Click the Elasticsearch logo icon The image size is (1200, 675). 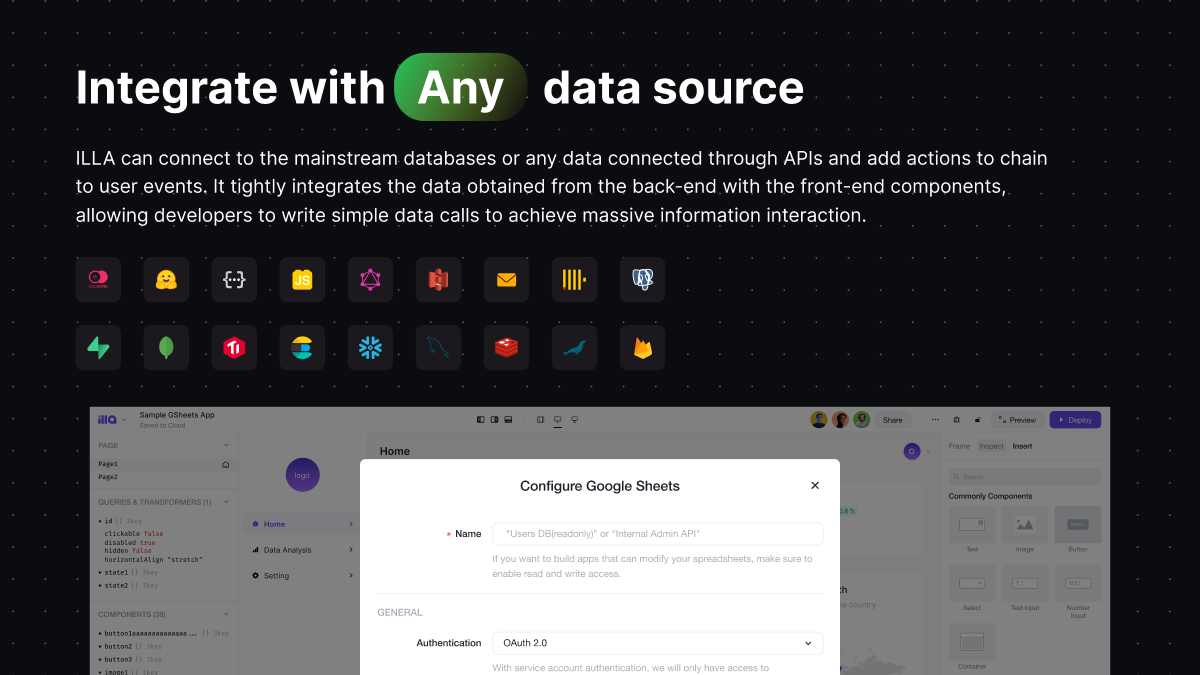tap(302, 348)
